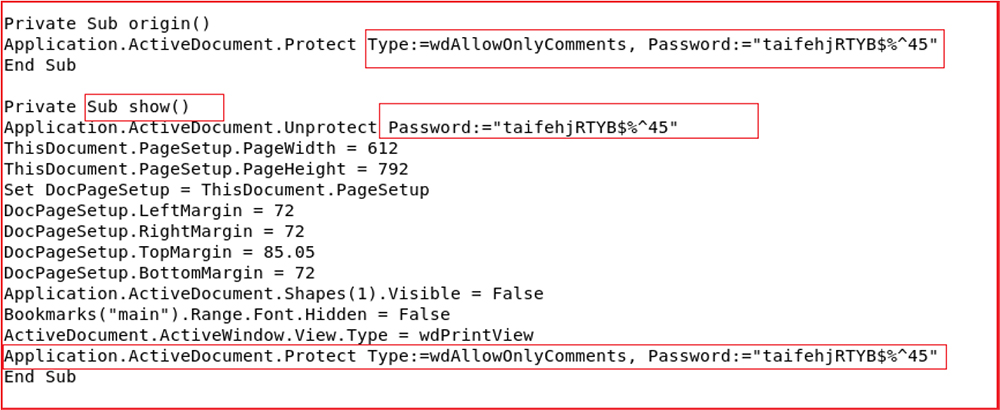The image size is (1000, 410).
Task: Click the Shapes(1).Visible = False line
Action: tap(274, 294)
